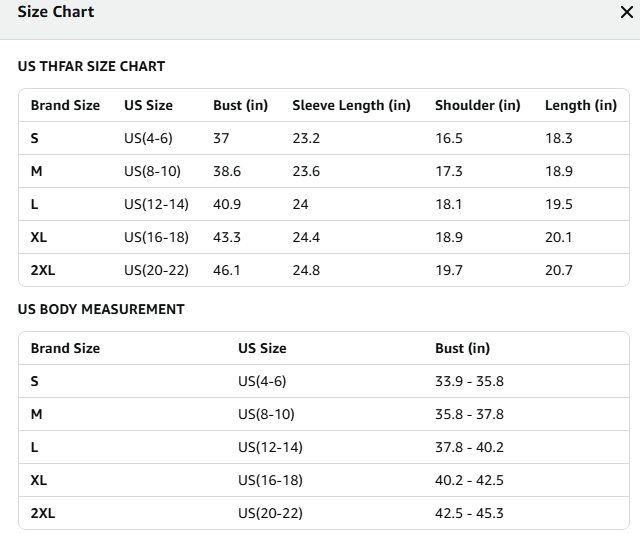Image resolution: width=640 pixels, height=547 pixels.
Task: Click bust value 40.9
Action: click(x=227, y=205)
